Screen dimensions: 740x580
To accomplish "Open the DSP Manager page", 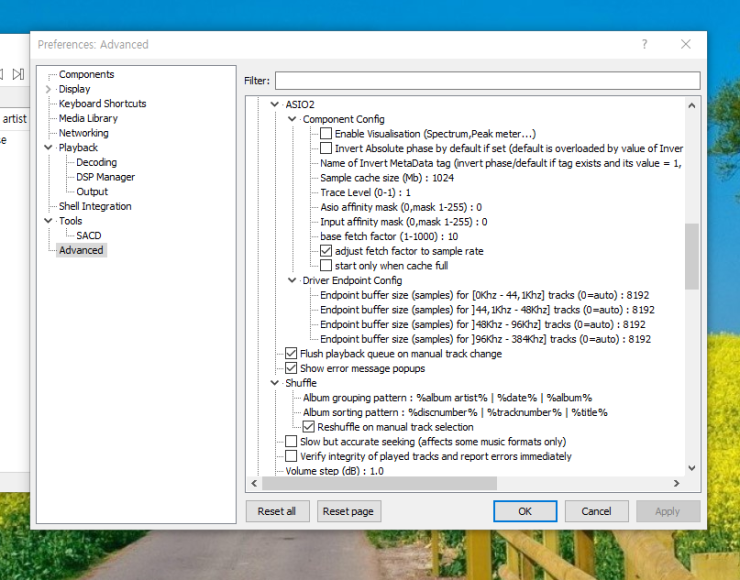I will pos(106,177).
